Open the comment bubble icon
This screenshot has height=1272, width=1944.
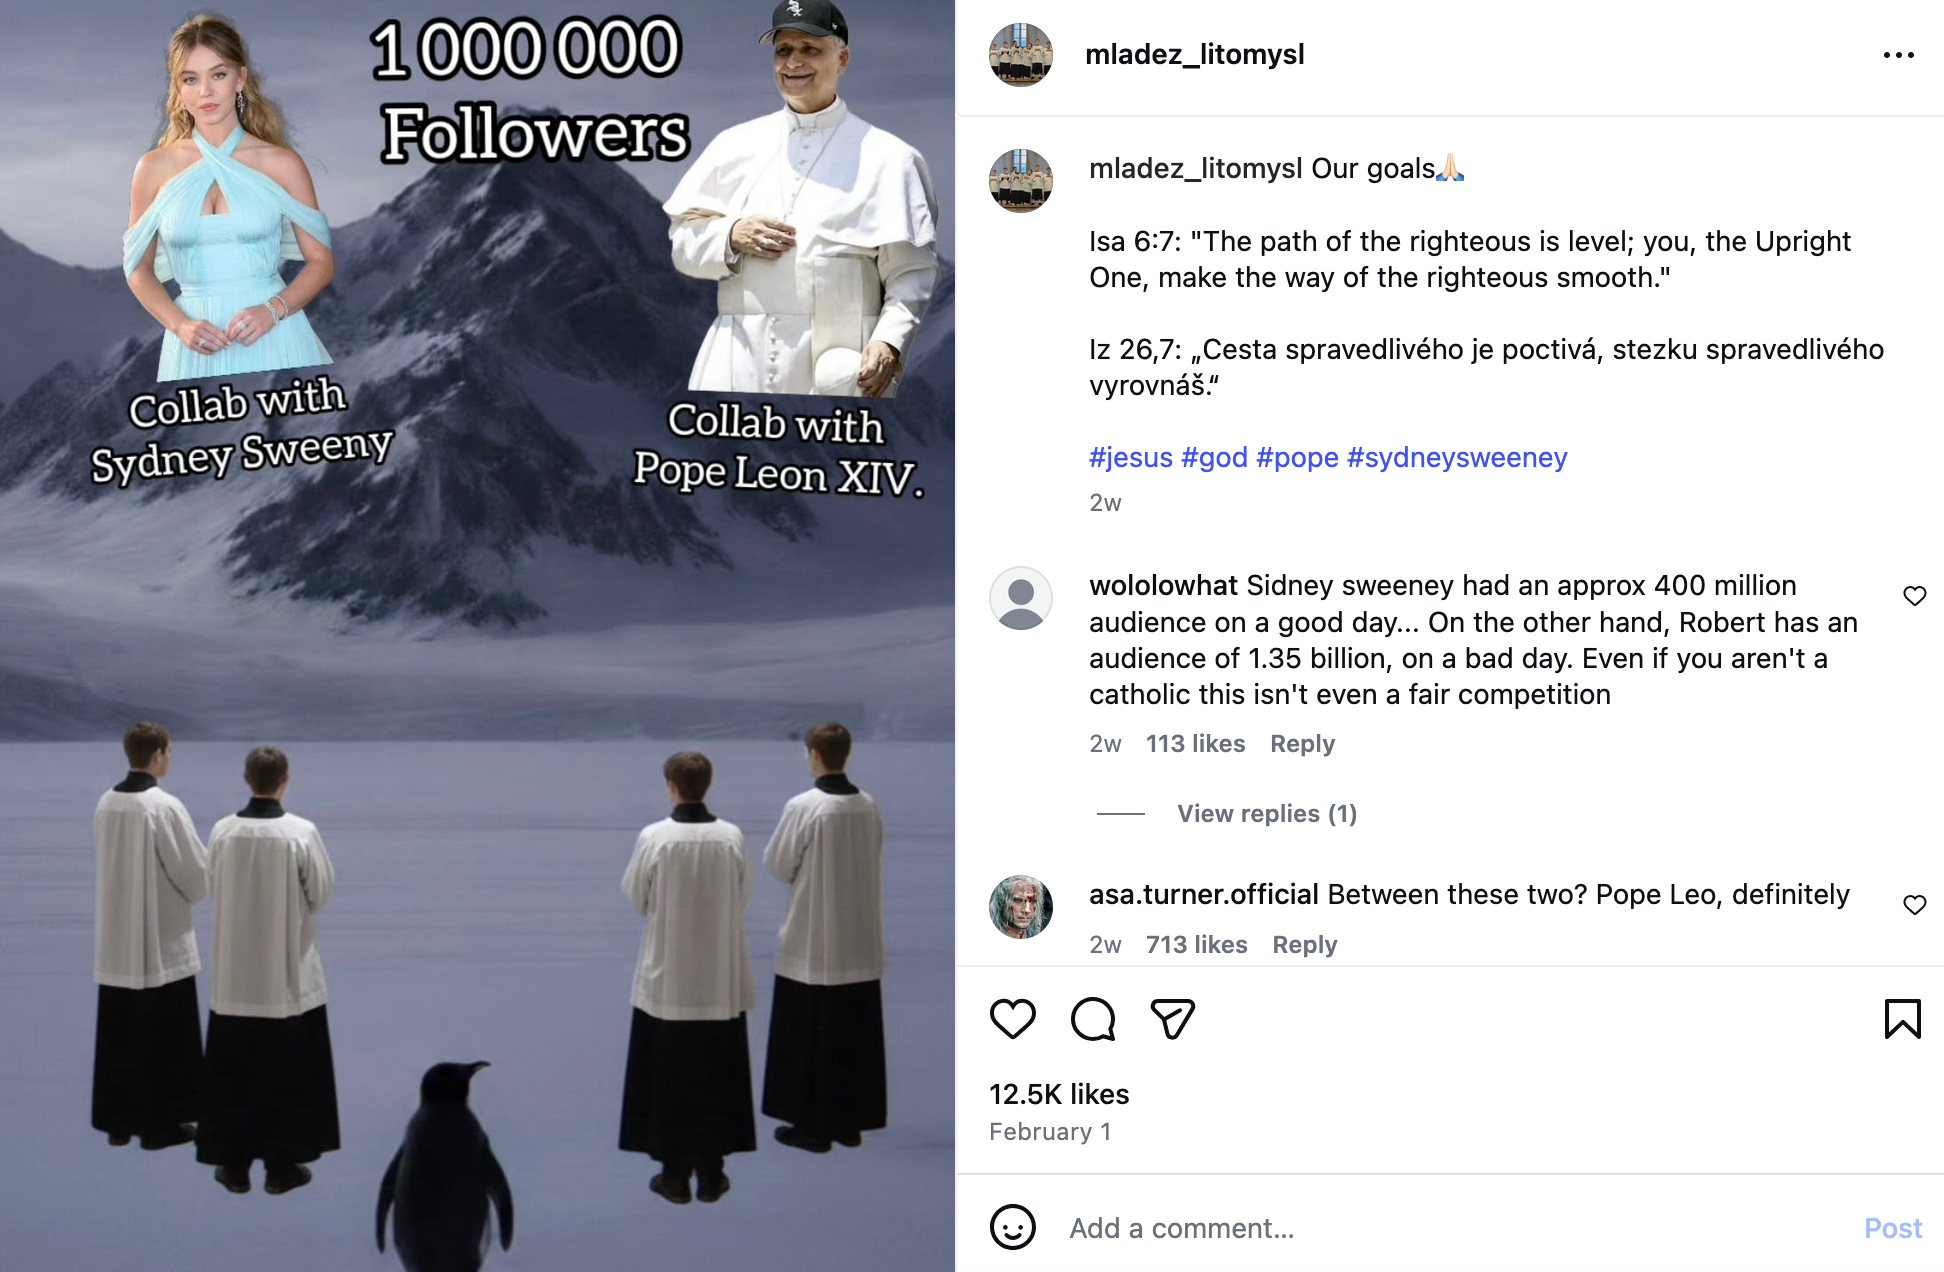click(1092, 1019)
